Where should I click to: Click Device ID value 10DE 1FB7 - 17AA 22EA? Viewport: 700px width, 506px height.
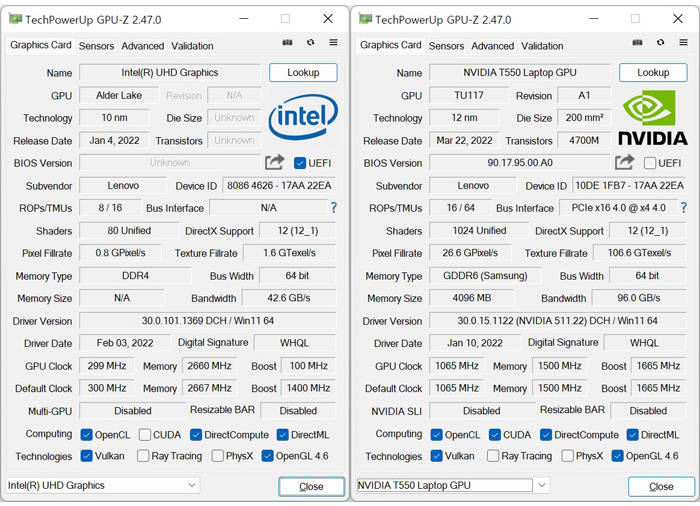point(629,185)
